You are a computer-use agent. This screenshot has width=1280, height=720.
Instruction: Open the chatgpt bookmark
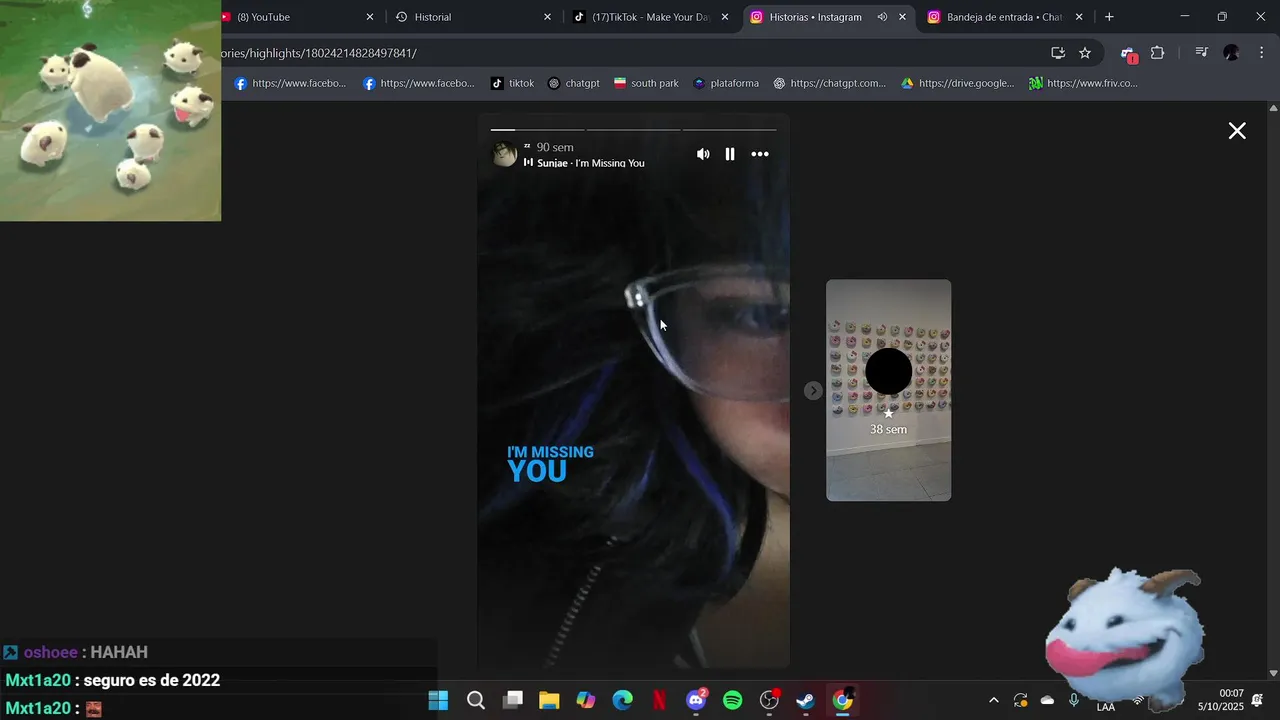[574, 84]
